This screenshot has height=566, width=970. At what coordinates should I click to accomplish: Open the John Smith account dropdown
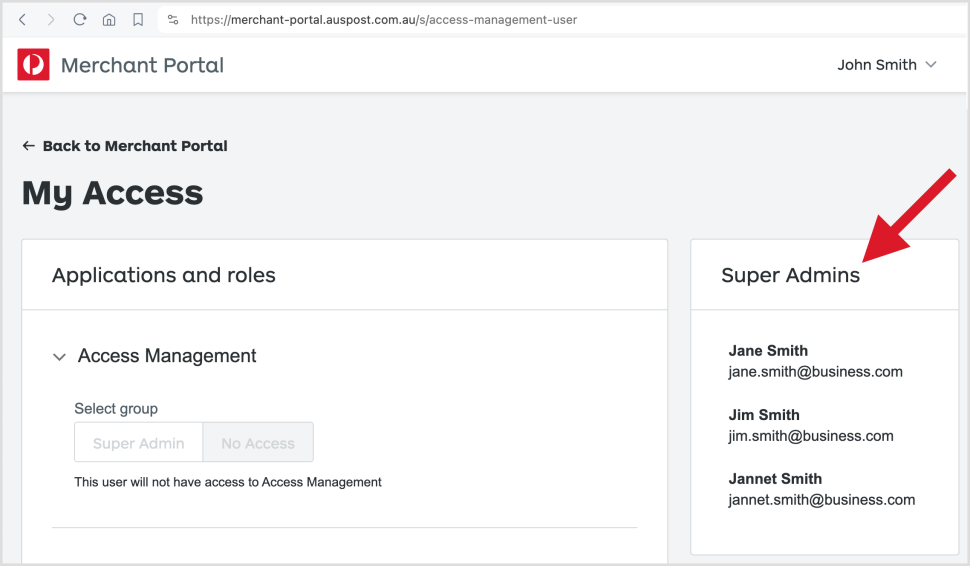(x=886, y=65)
